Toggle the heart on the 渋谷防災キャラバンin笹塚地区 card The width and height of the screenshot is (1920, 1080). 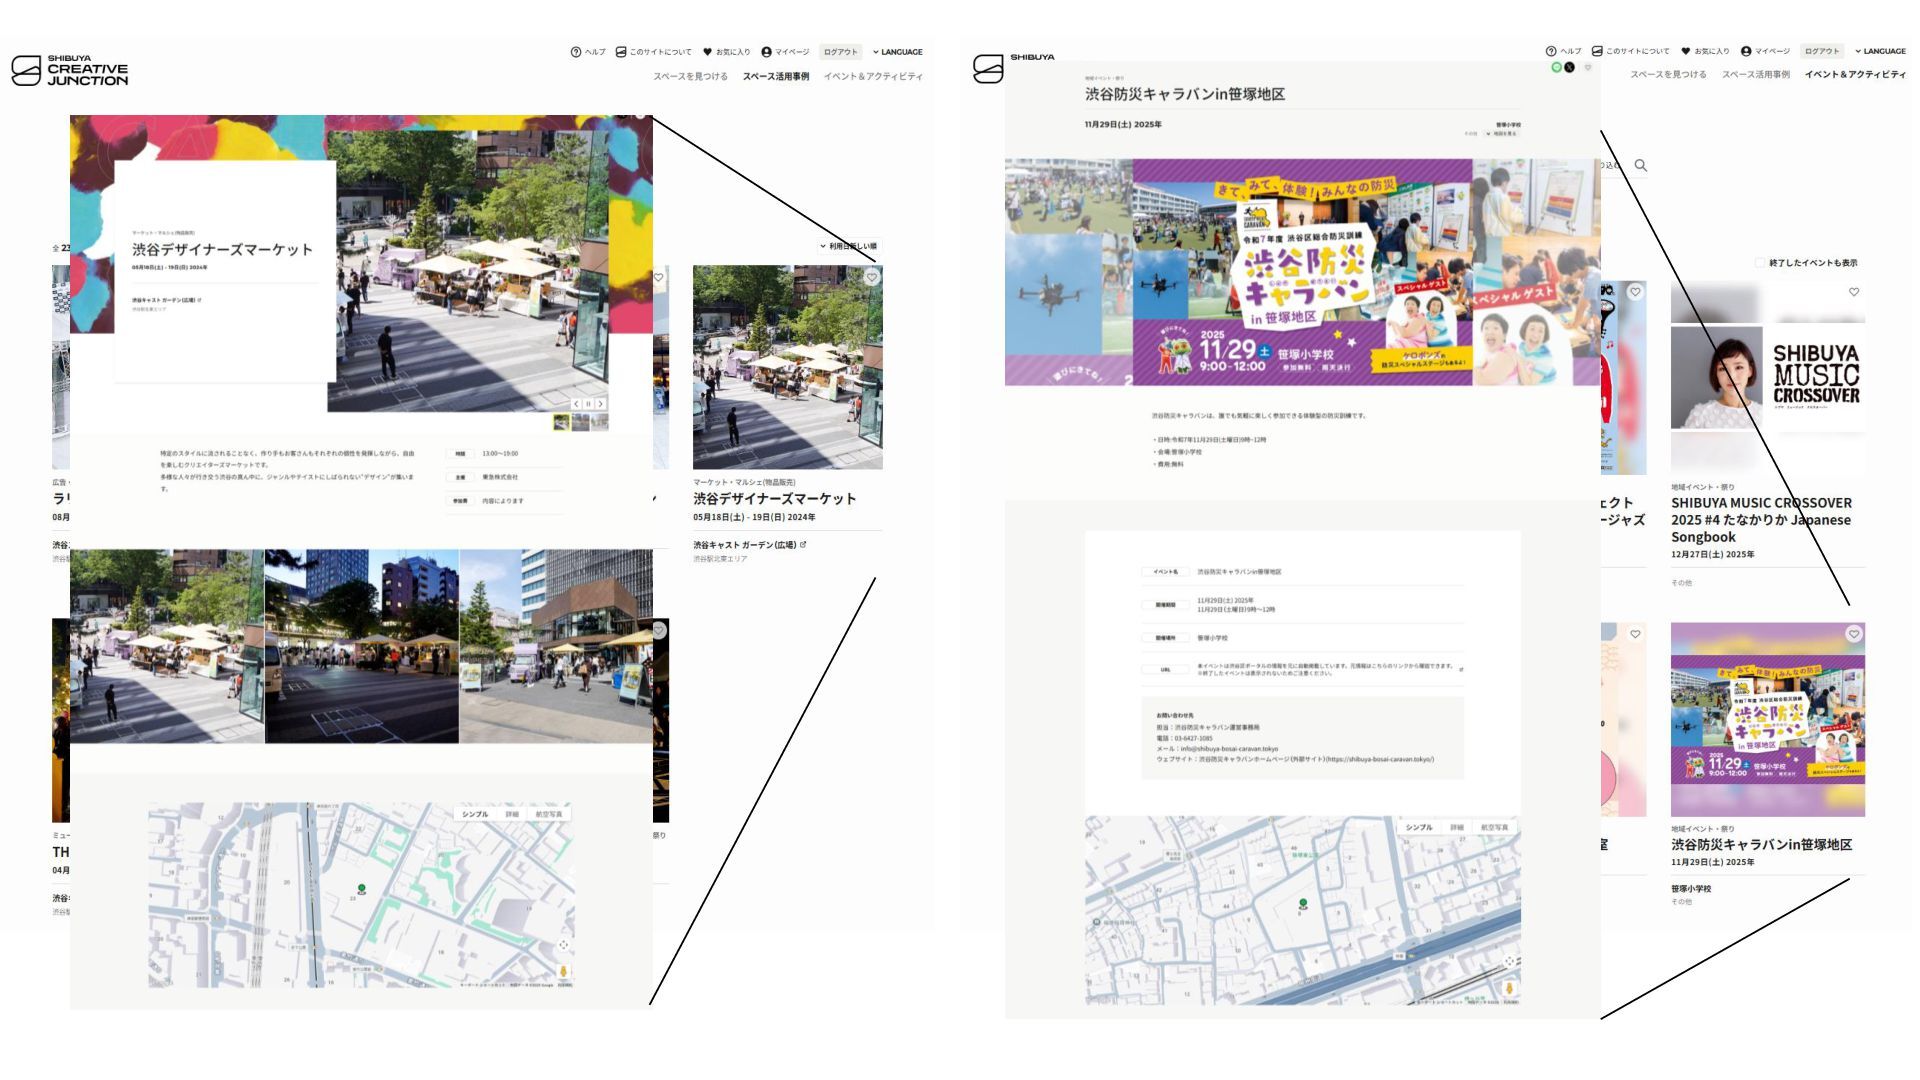click(1853, 634)
